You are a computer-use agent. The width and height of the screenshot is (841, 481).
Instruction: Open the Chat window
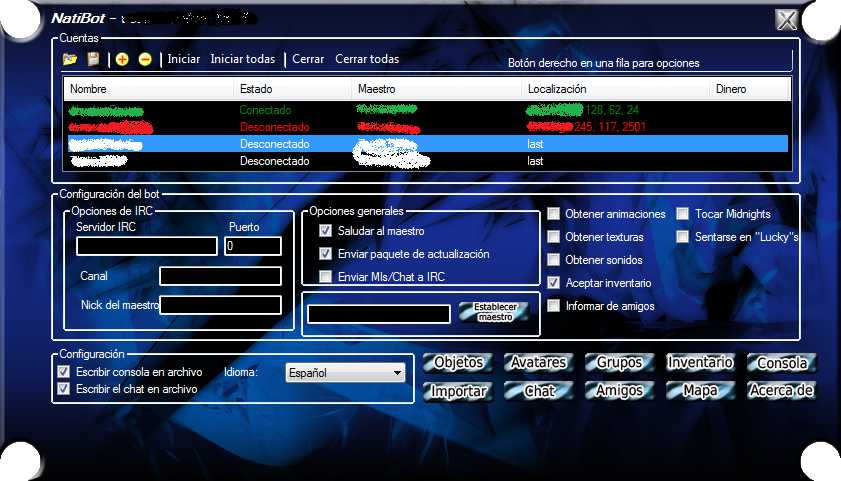pyautogui.click(x=538, y=391)
